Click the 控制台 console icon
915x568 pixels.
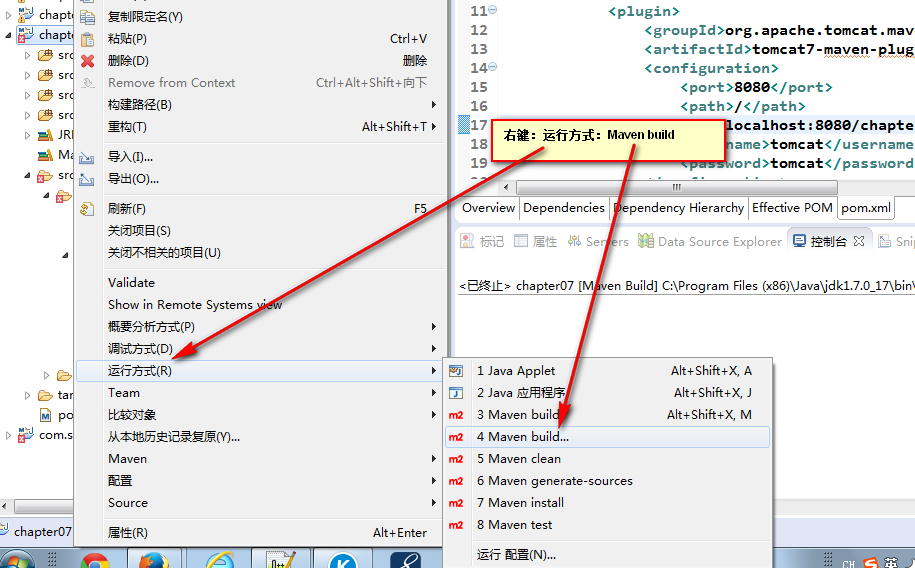pos(799,241)
